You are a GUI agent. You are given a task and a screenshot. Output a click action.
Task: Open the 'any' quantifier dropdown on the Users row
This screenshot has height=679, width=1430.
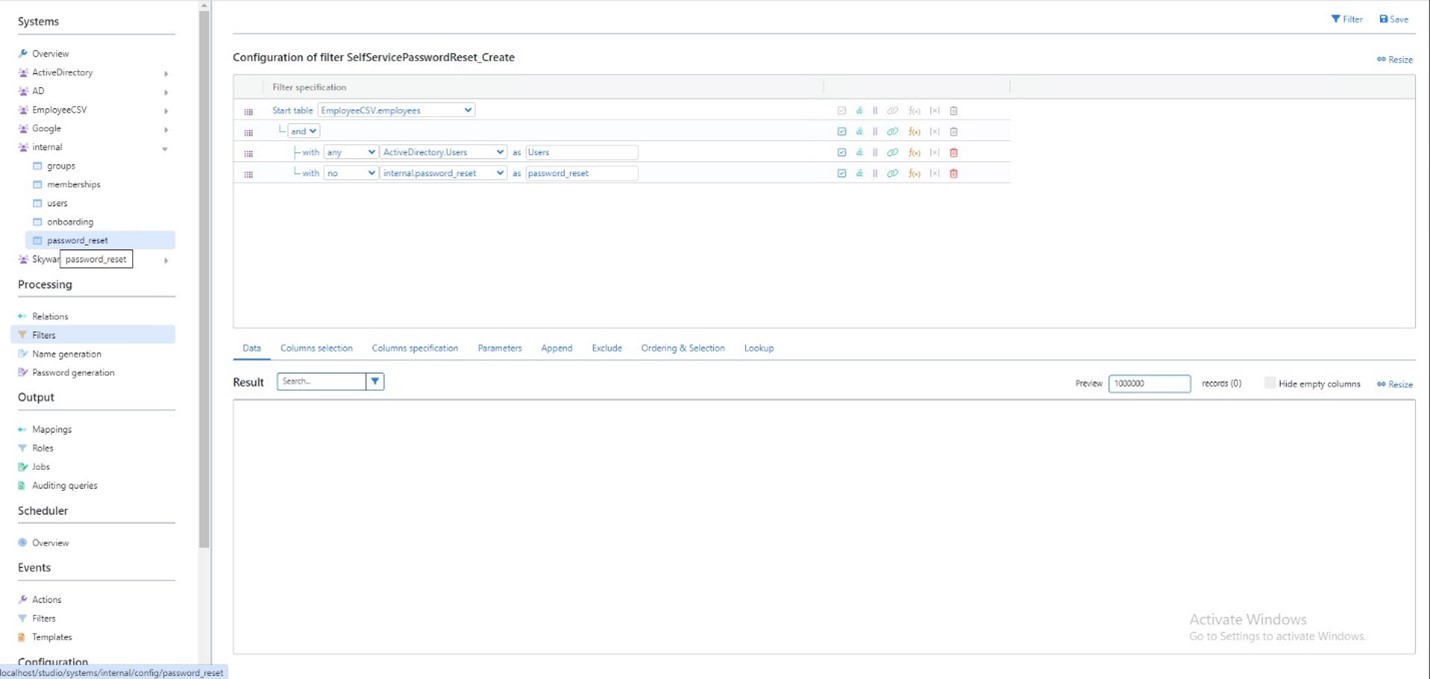[350, 152]
